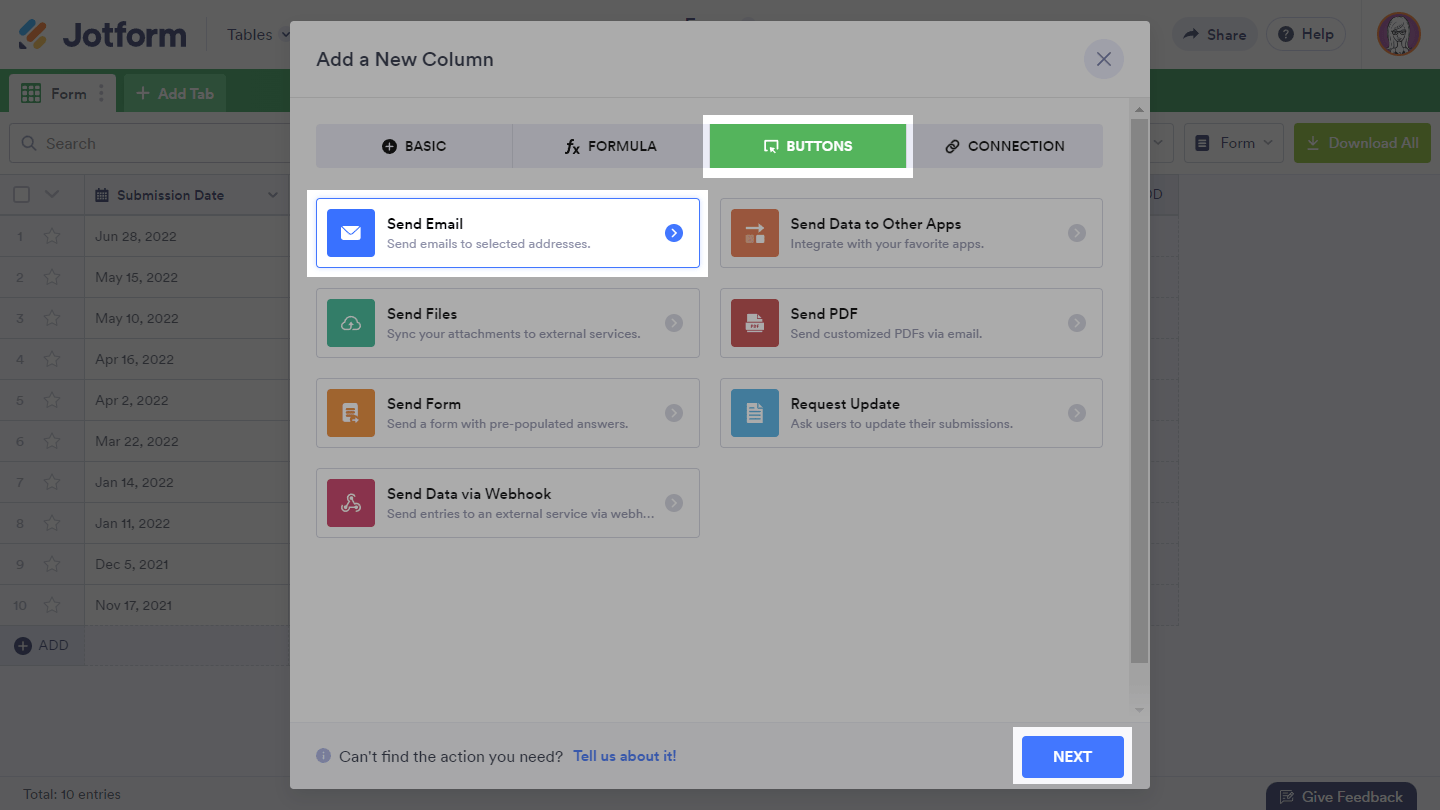Switch to the FORMULA tab

pyautogui.click(x=611, y=146)
